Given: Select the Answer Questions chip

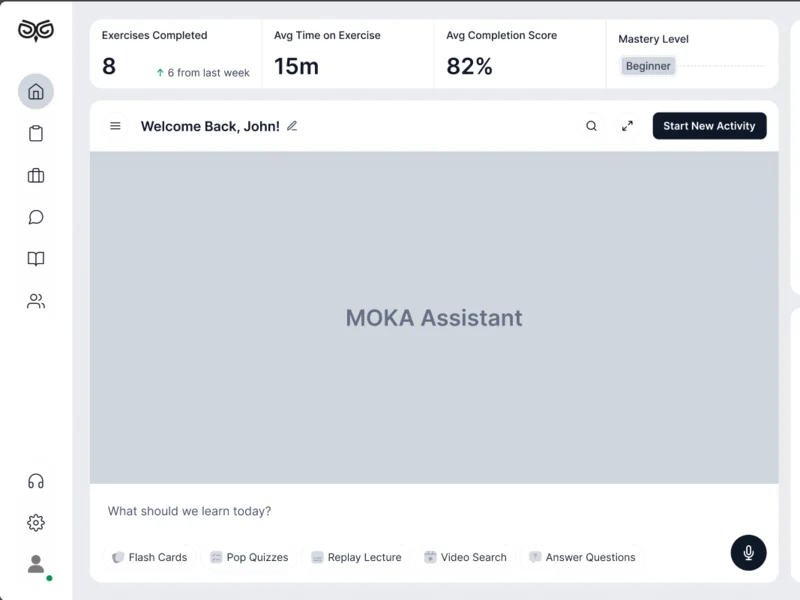Looking at the screenshot, I should pos(582,557).
